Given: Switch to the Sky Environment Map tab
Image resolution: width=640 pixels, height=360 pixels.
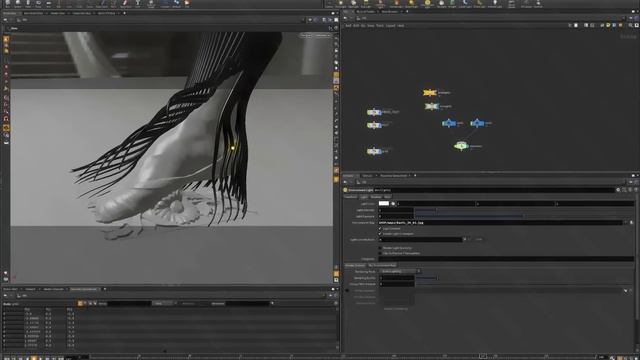Looking at the screenshot, I should click(382, 265).
